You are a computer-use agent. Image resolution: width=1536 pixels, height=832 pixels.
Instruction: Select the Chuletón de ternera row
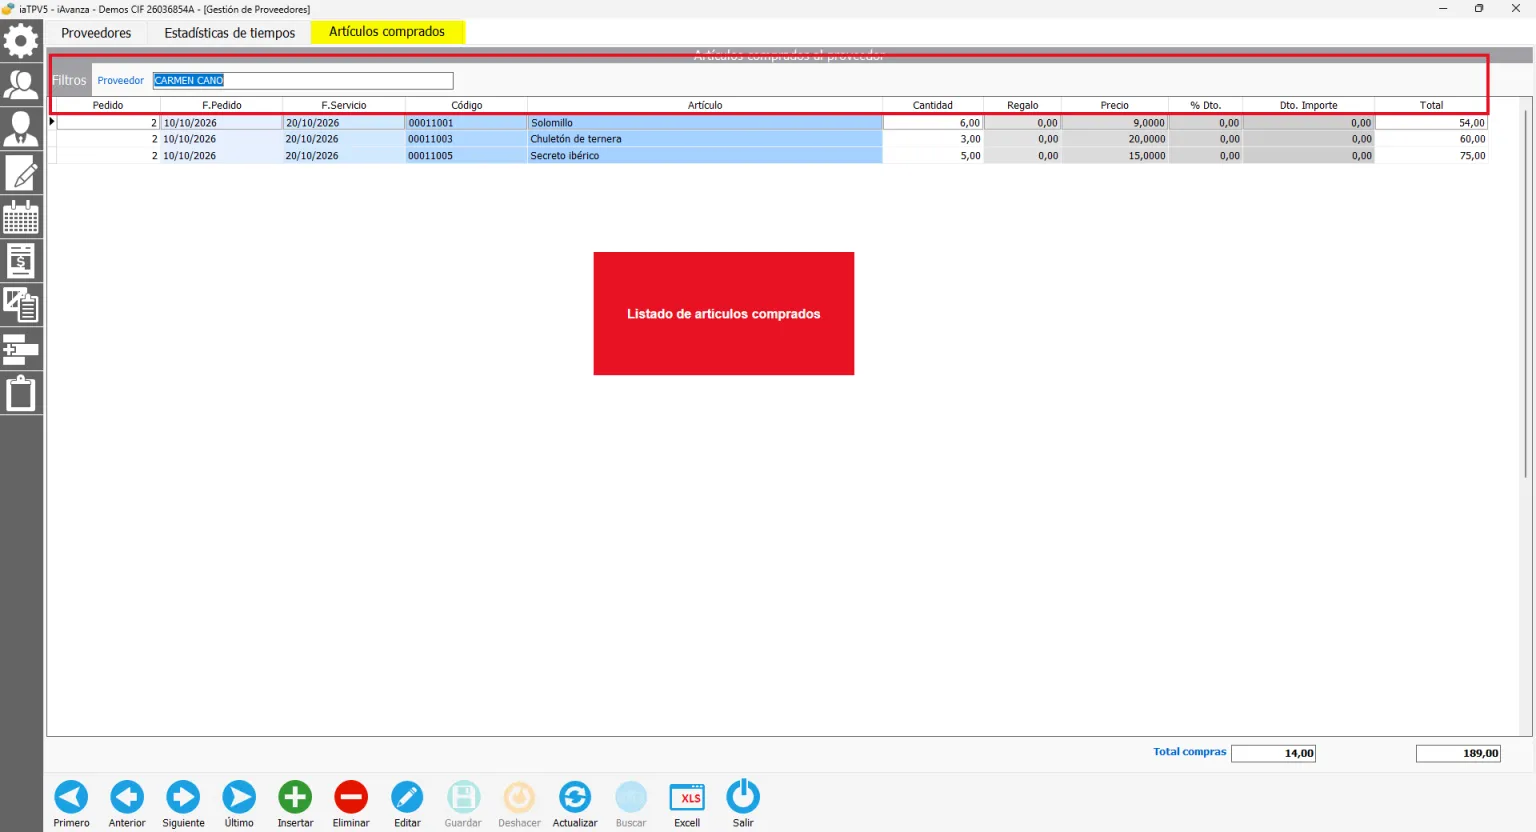768,139
